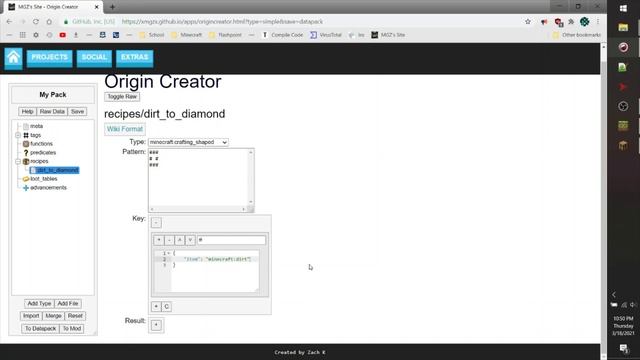Move the # key entry down
The height and width of the screenshot is (360, 640).
click(190, 240)
